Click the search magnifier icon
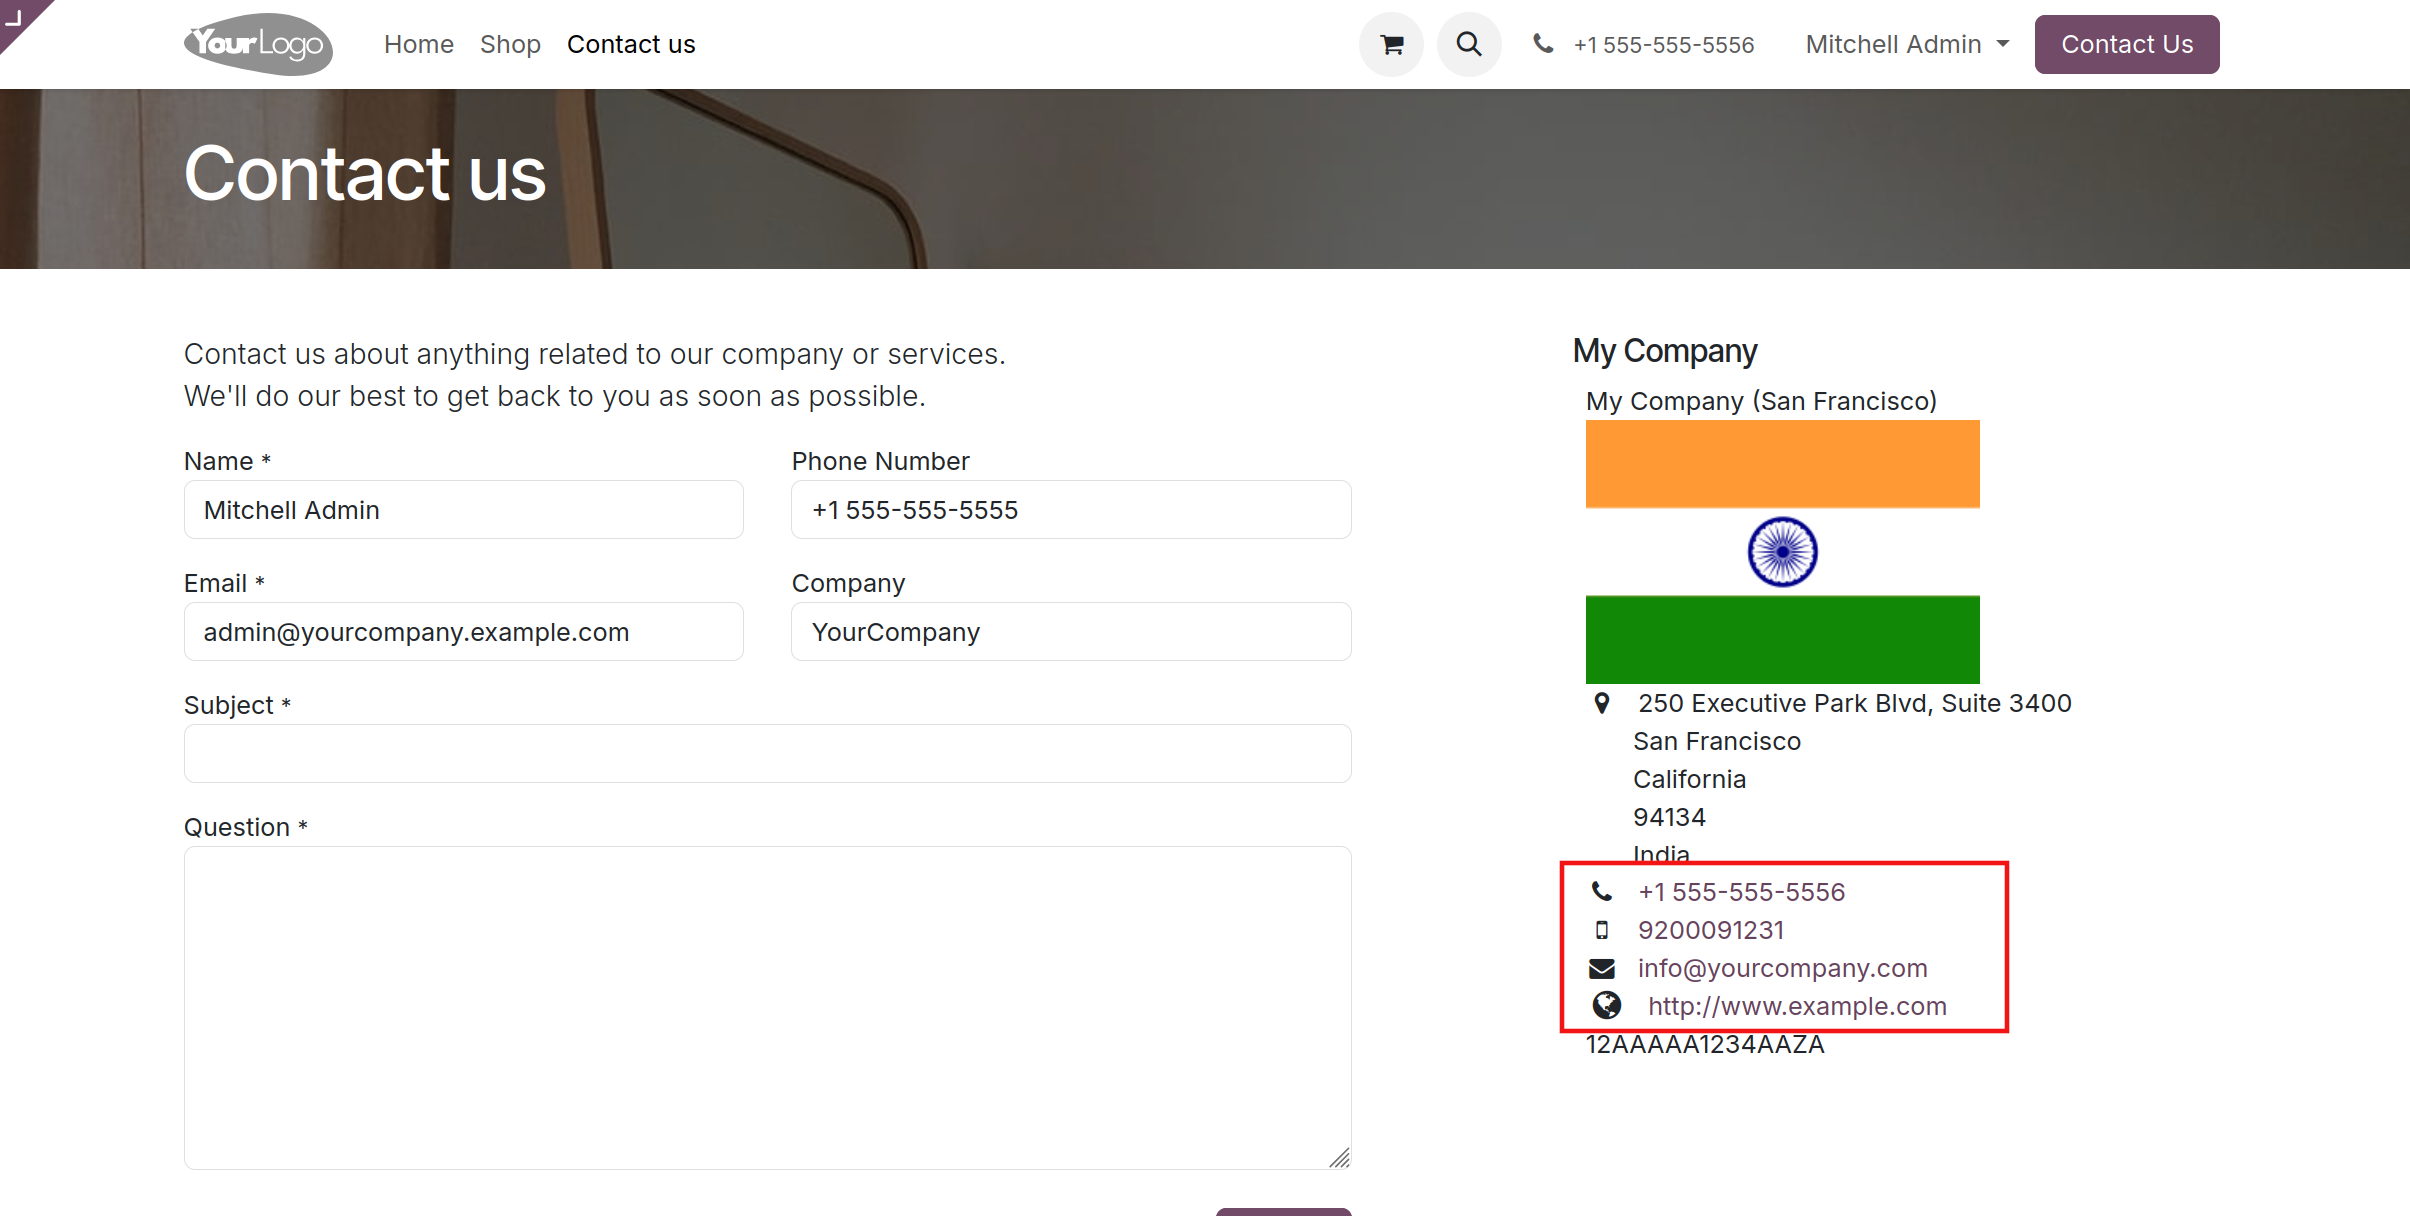Image resolution: width=2410 pixels, height=1216 pixels. [1469, 45]
